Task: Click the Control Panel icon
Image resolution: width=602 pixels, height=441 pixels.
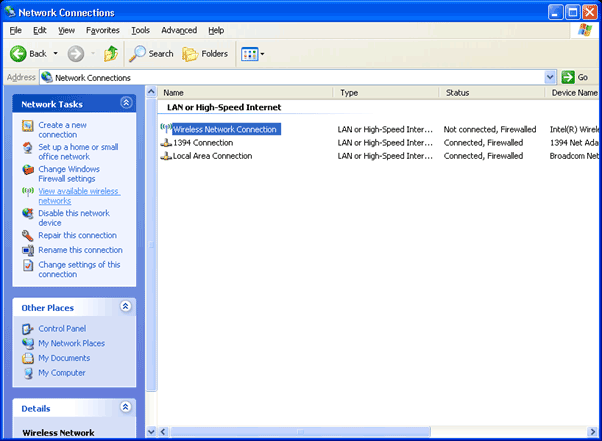Action: [x=28, y=329]
